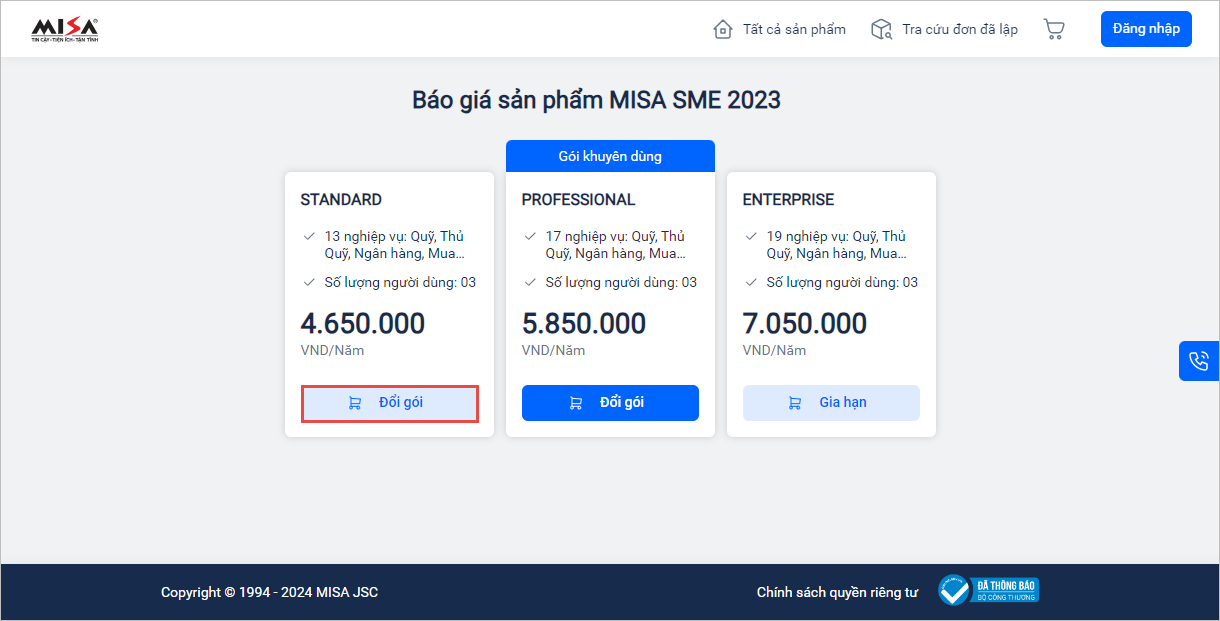Open the shopping cart icon
This screenshot has width=1220, height=621.
tap(1054, 29)
